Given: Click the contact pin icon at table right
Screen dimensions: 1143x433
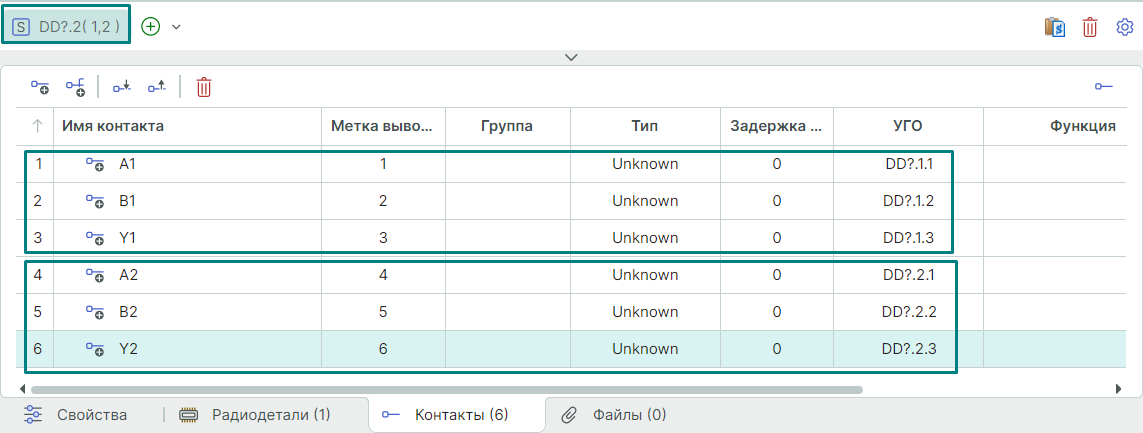Looking at the screenshot, I should tap(1103, 88).
